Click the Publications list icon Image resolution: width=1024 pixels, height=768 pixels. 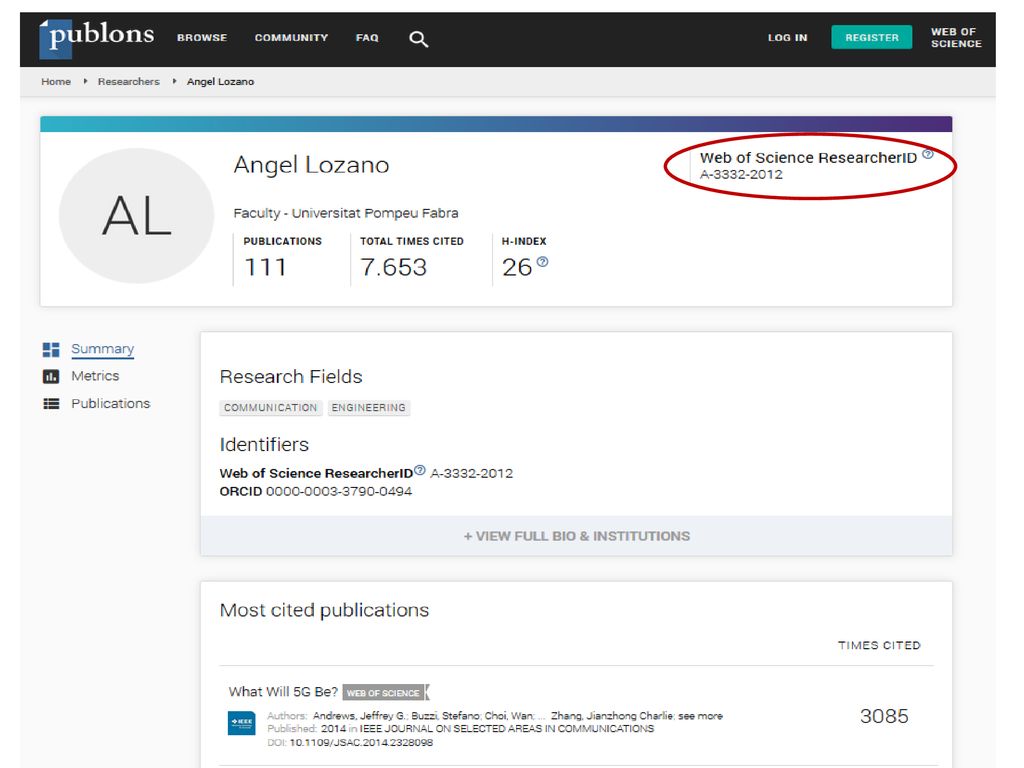tap(51, 404)
